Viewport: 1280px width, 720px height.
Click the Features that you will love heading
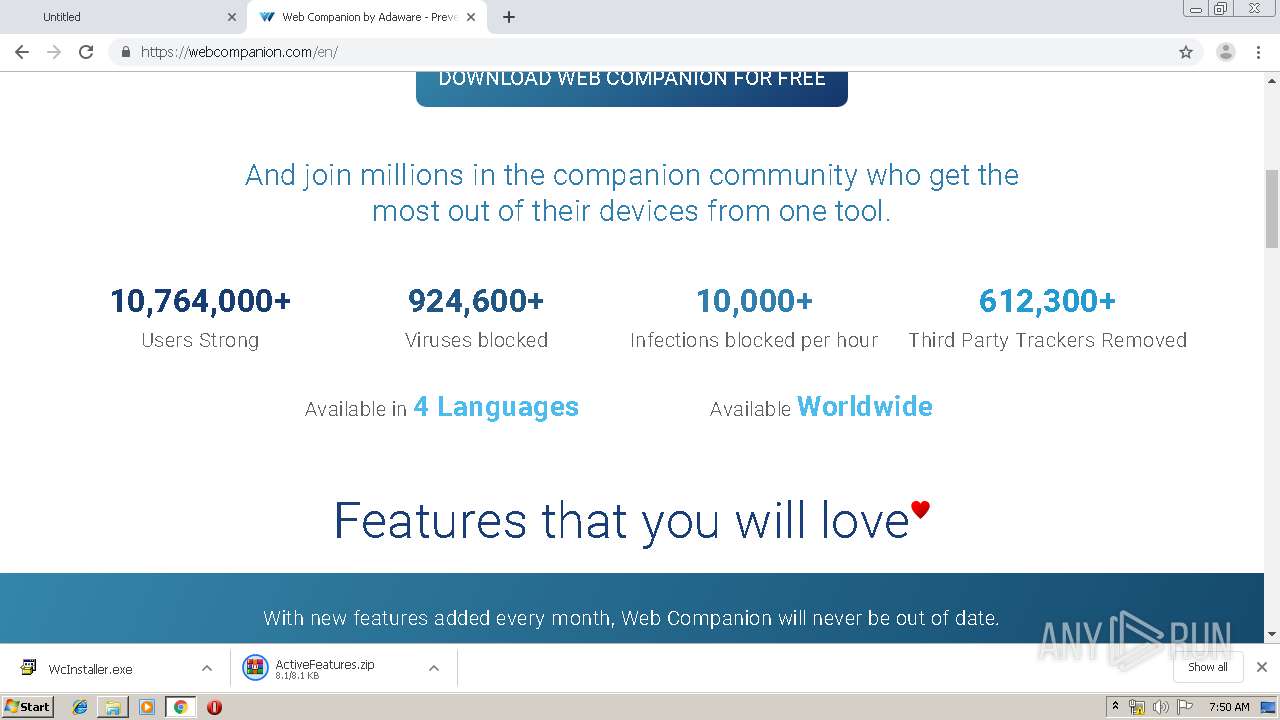tap(621, 521)
